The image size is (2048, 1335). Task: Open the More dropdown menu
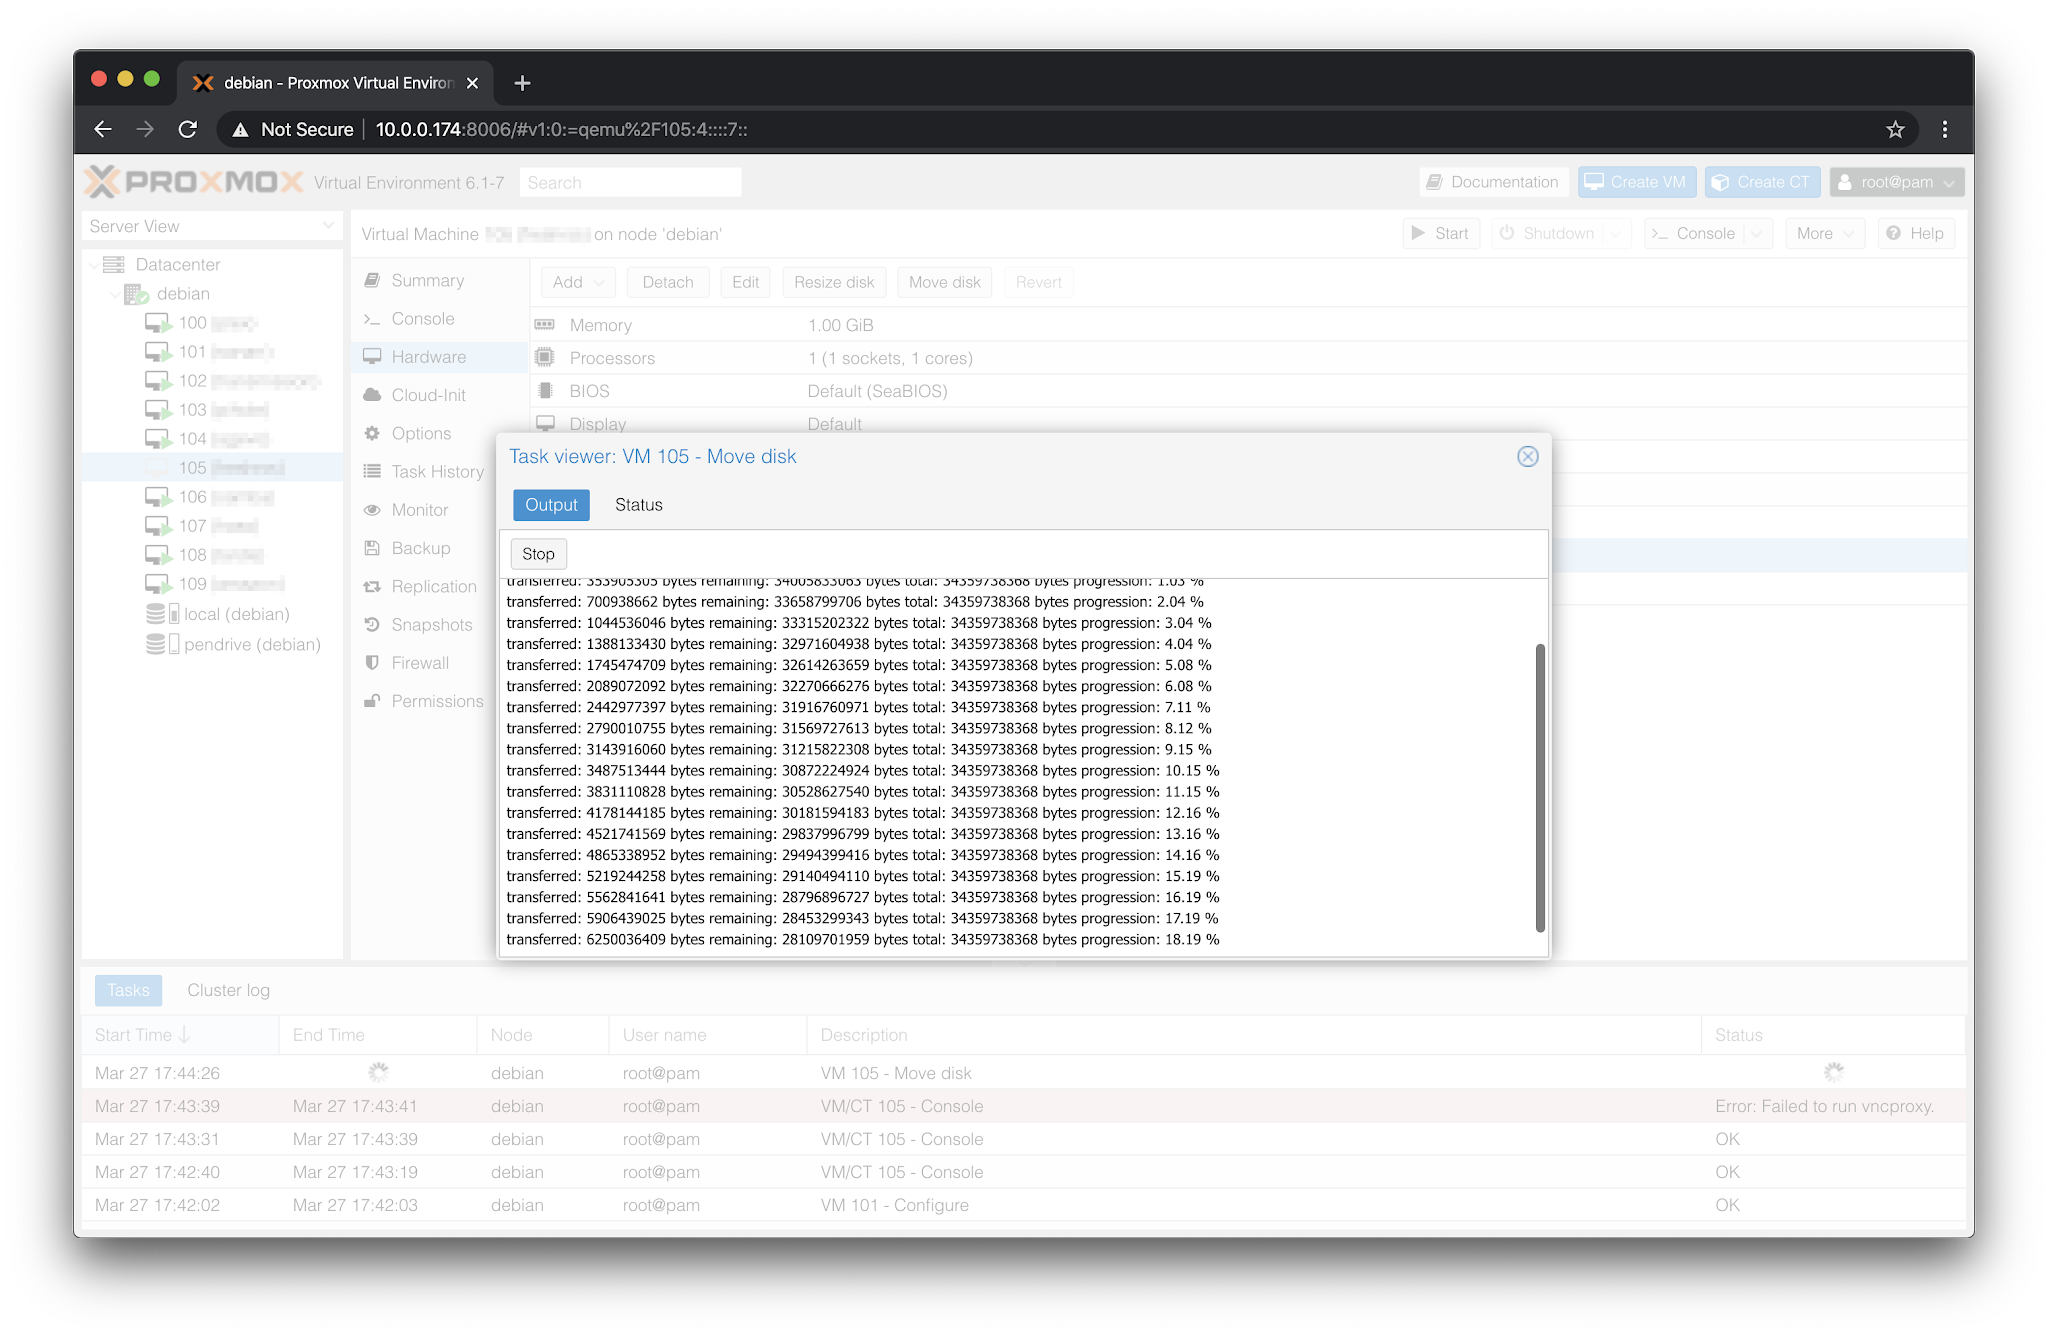point(1825,233)
